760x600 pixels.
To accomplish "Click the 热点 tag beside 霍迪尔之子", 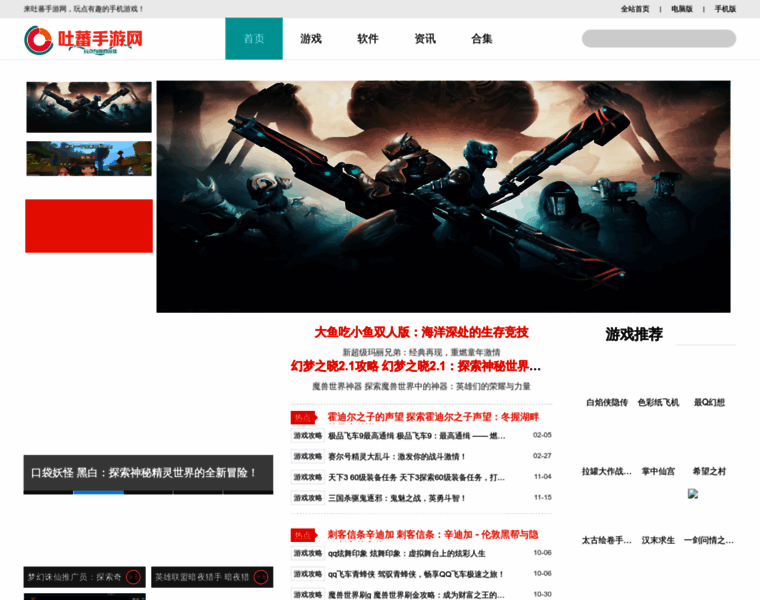I will [303, 417].
